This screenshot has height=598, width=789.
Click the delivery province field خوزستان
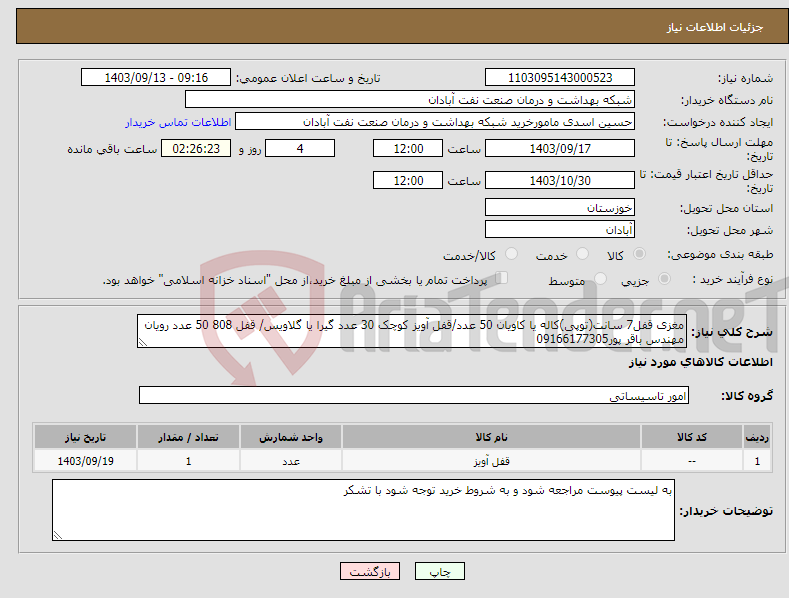coord(560,207)
